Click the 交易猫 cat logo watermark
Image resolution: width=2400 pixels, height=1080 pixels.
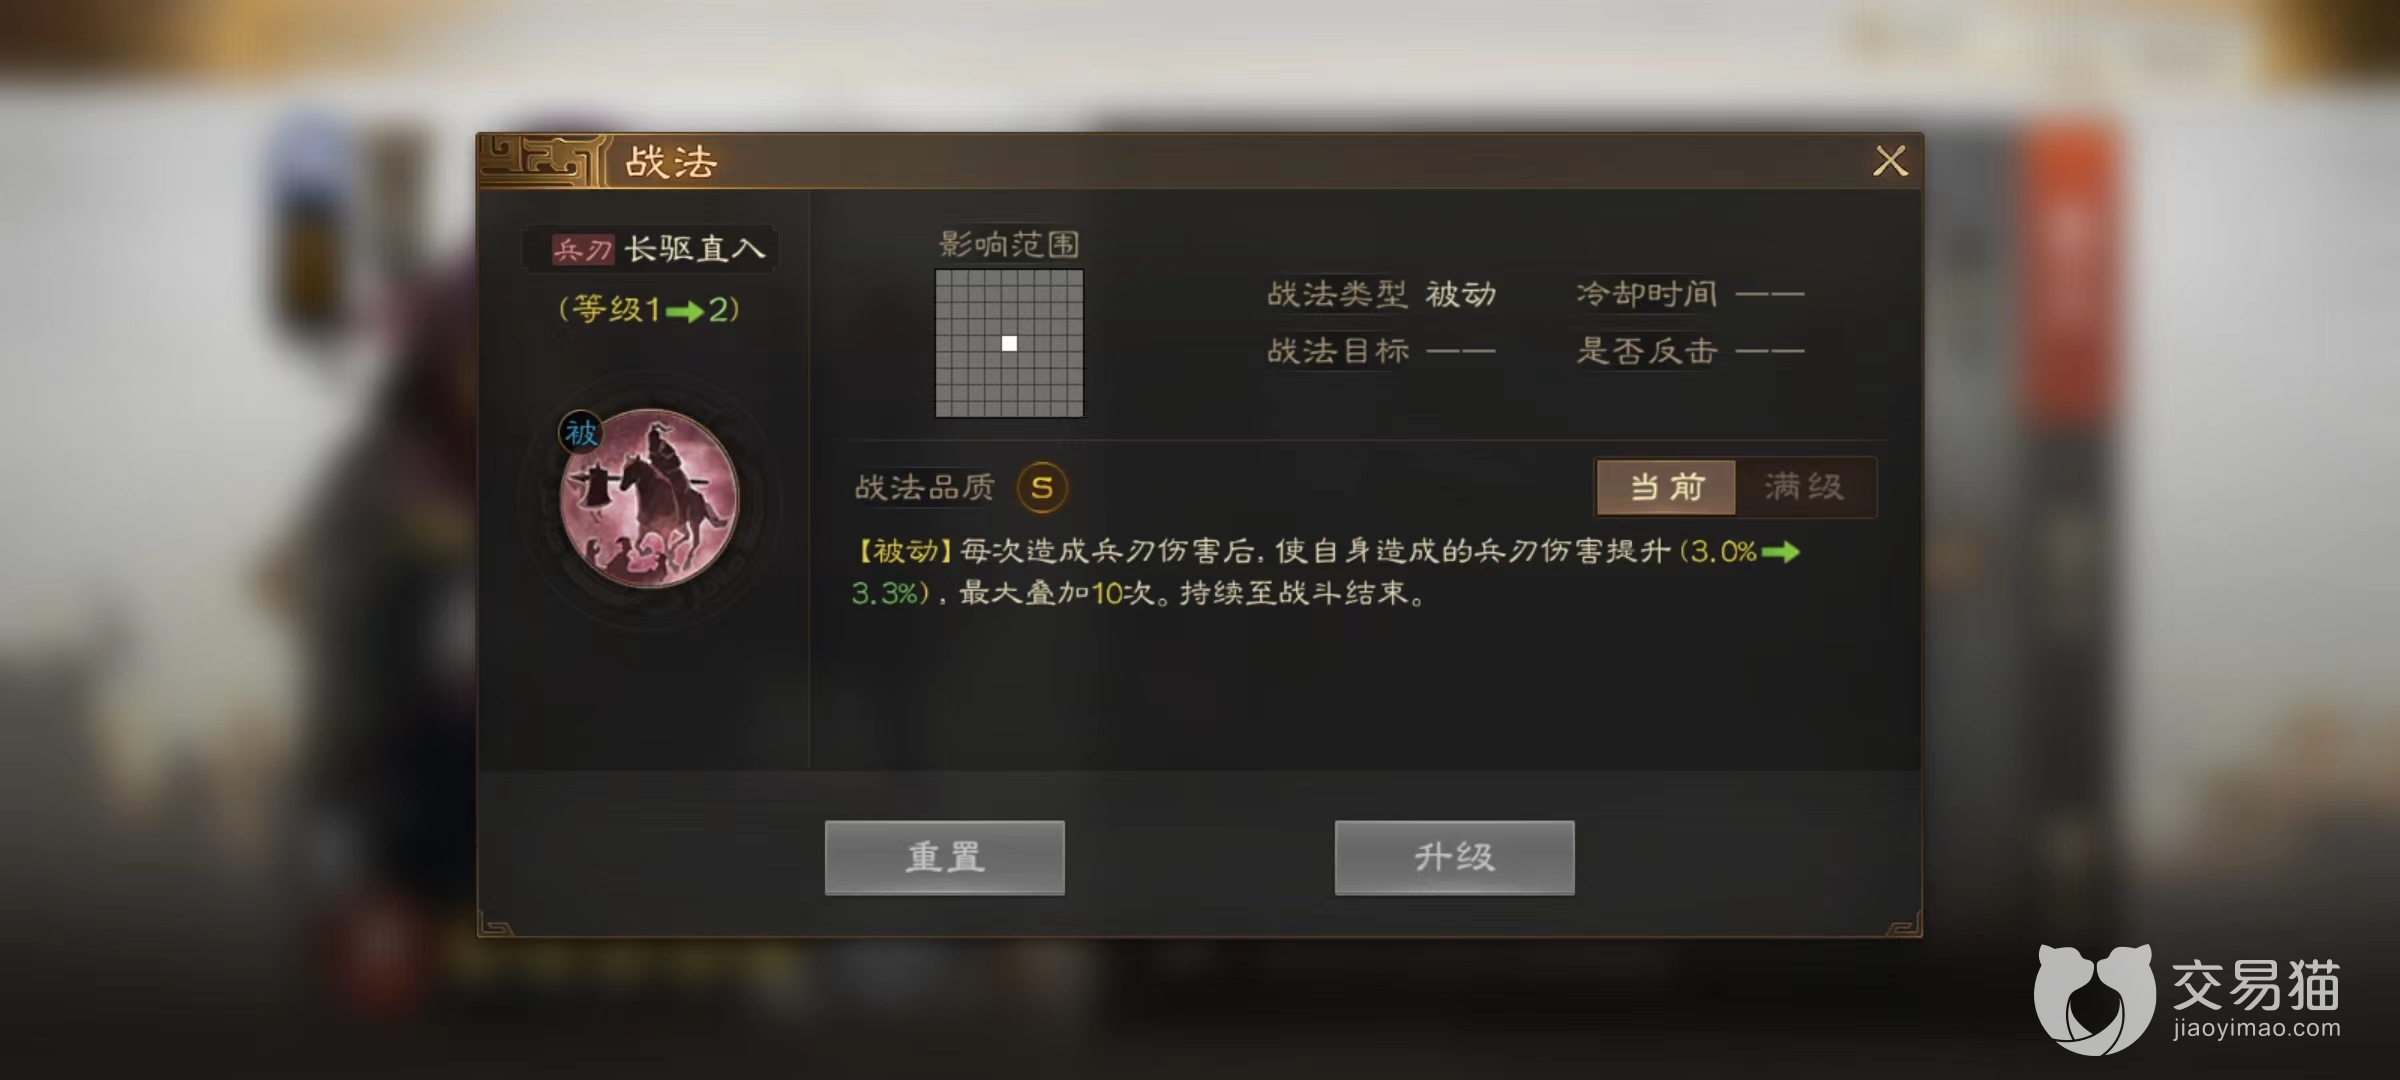click(x=2094, y=998)
